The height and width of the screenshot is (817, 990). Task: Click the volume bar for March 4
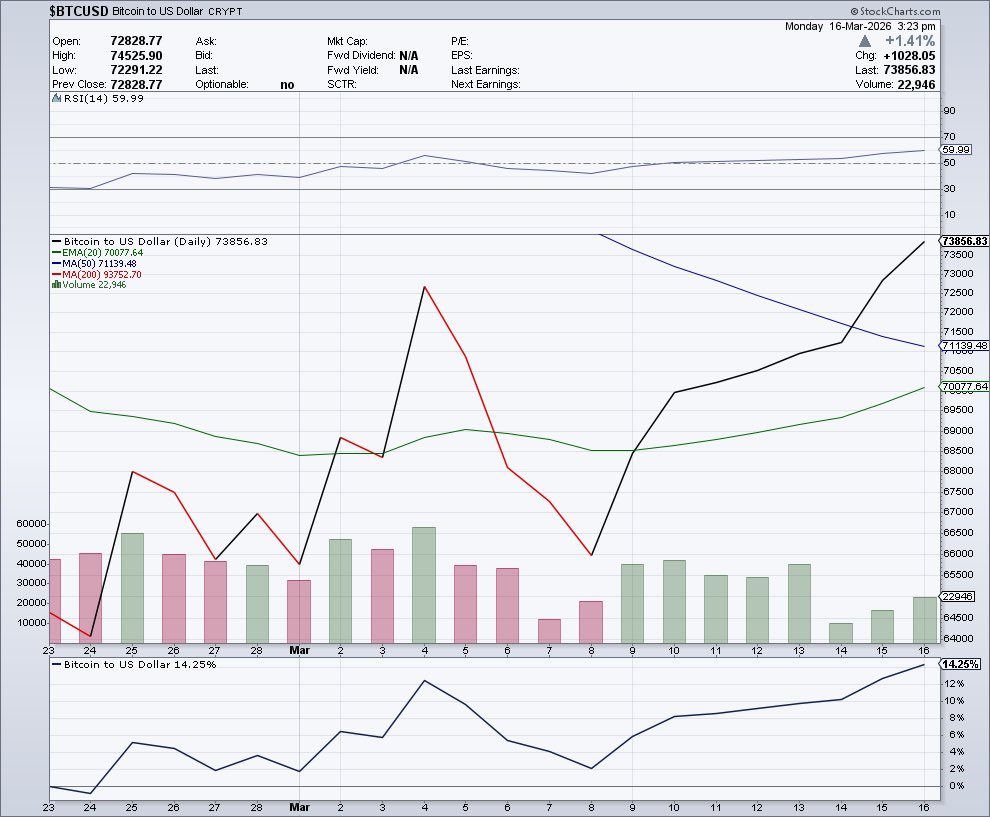pyautogui.click(x=424, y=585)
